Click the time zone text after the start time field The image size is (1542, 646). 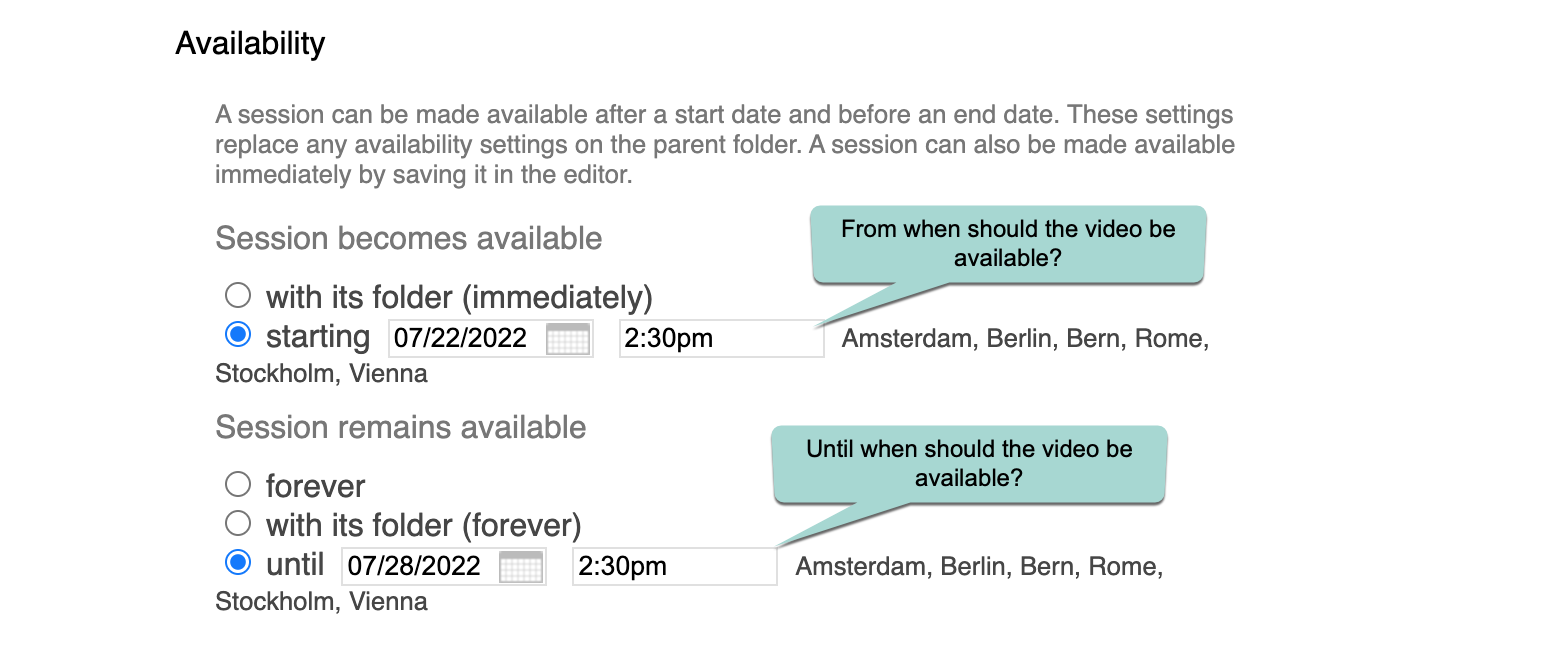pos(712,356)
